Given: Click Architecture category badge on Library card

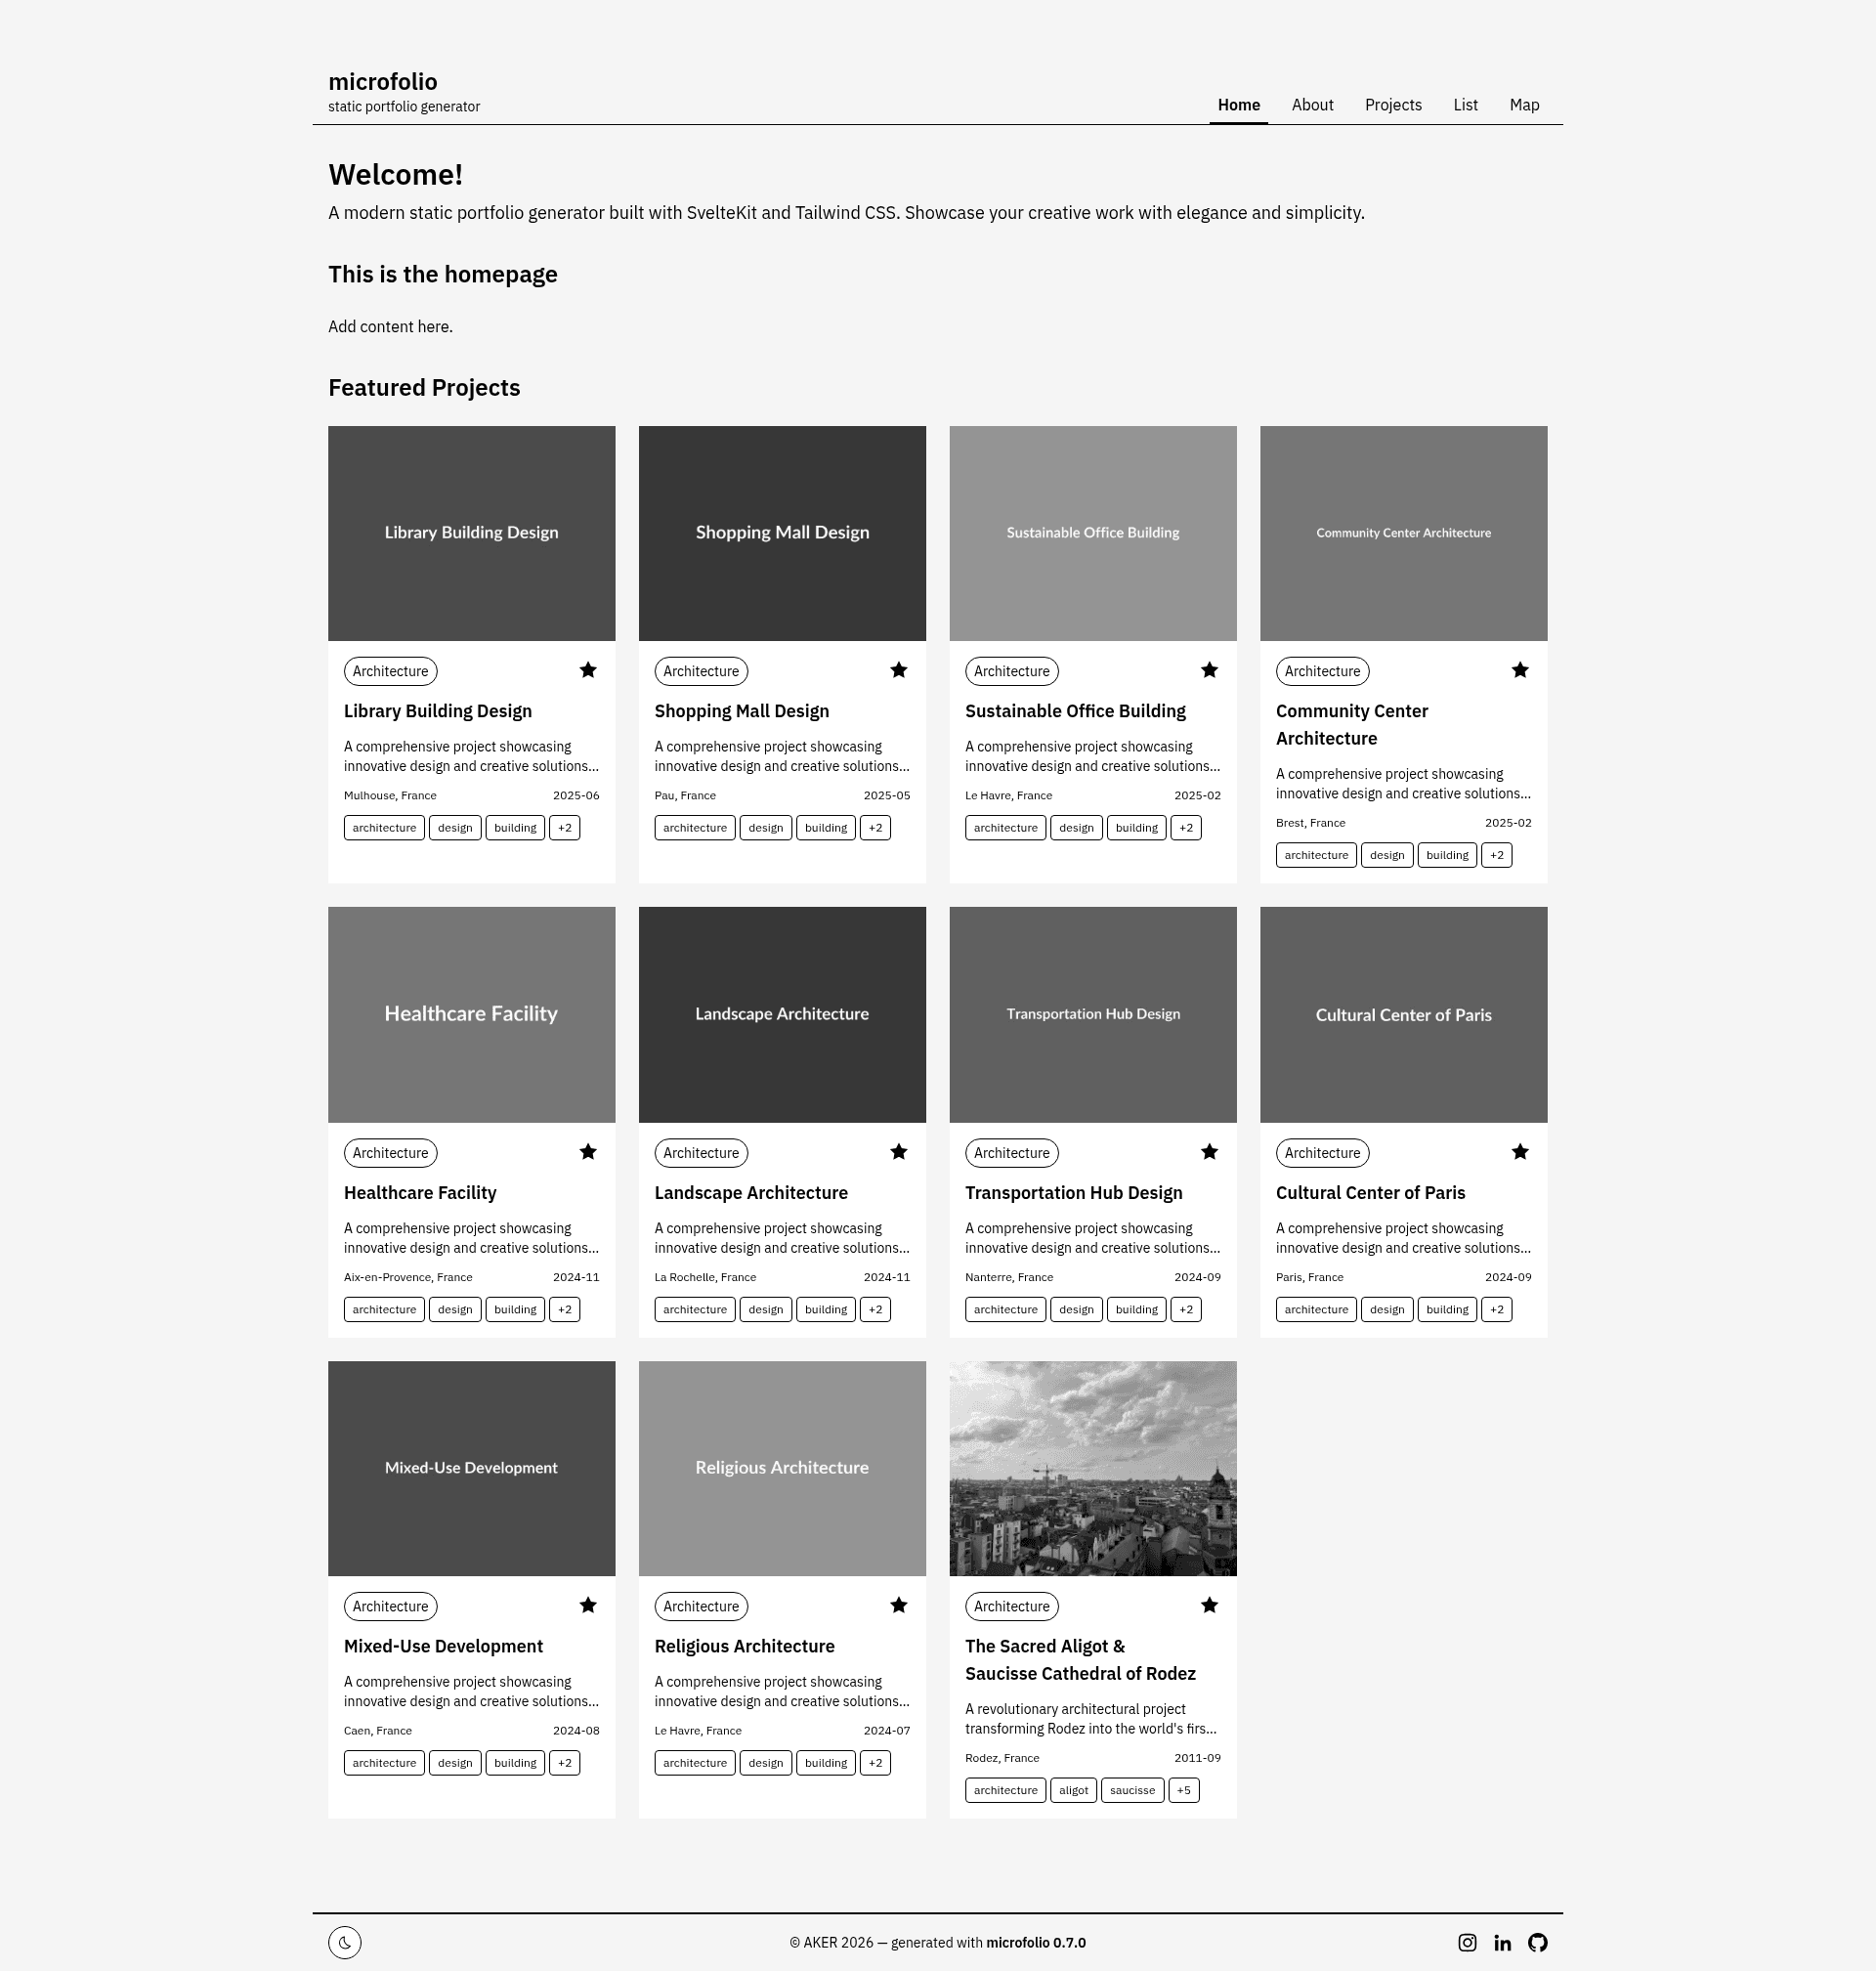Looking at the screenshot, I should 390,671.
